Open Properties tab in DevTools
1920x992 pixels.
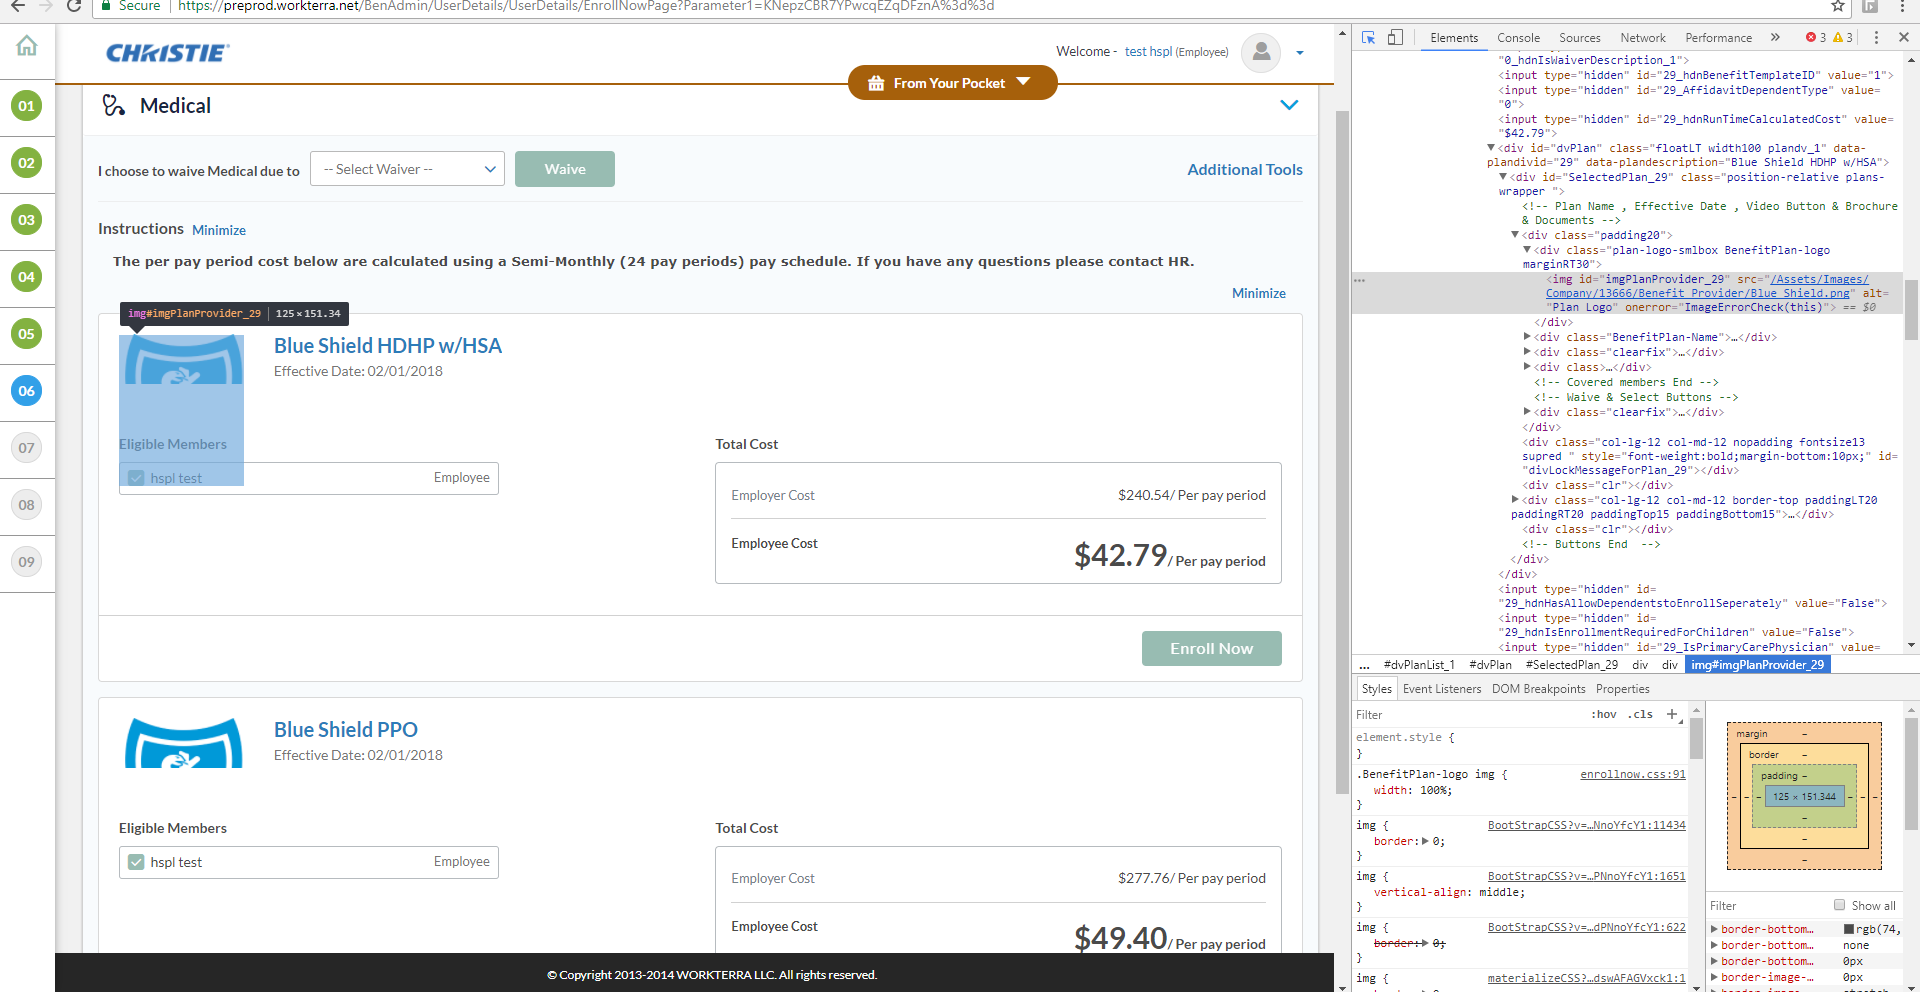tap(1622, 689)
